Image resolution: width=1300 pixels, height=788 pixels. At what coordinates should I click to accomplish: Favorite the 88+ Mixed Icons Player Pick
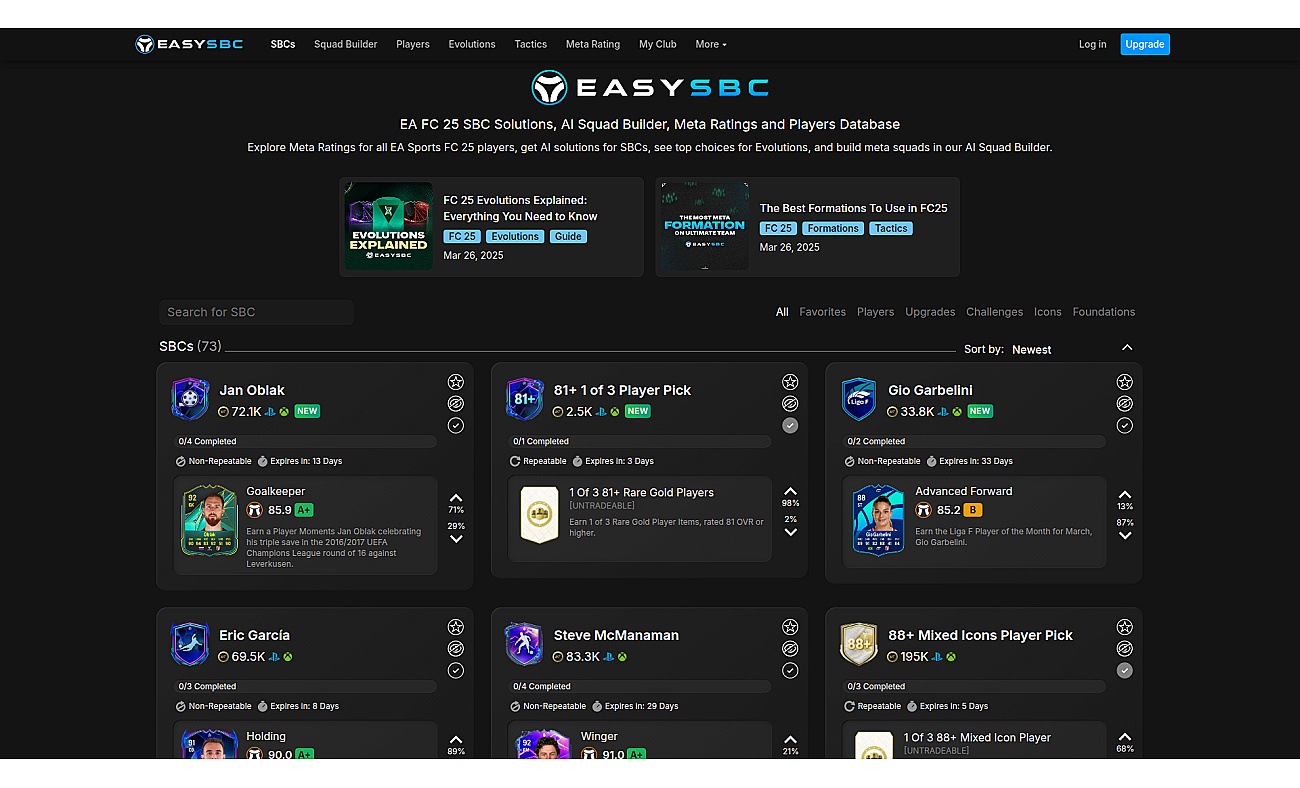(1125, 627)
